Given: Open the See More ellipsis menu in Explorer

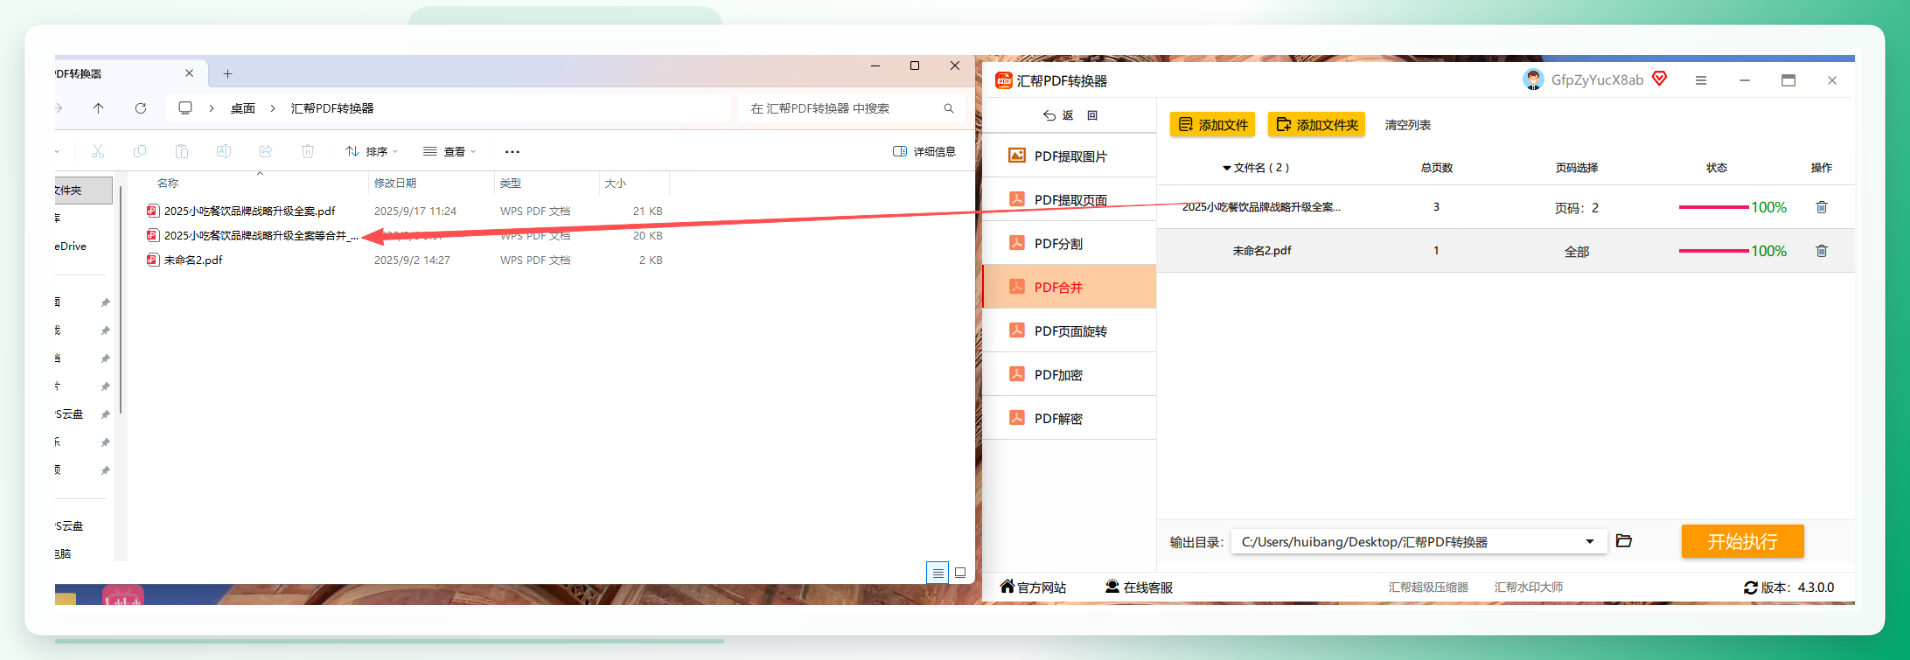Looking at the screenshot, I should pyautogui.click(x=512, y=152).
